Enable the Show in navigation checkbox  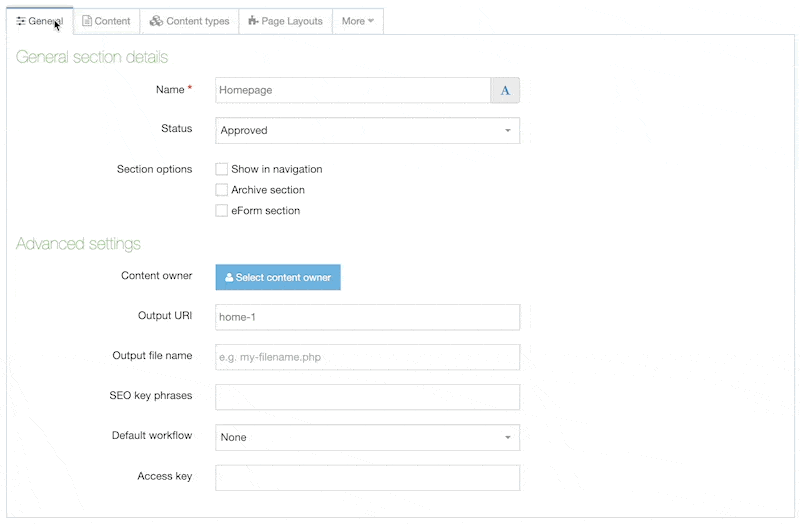(222, 169)
